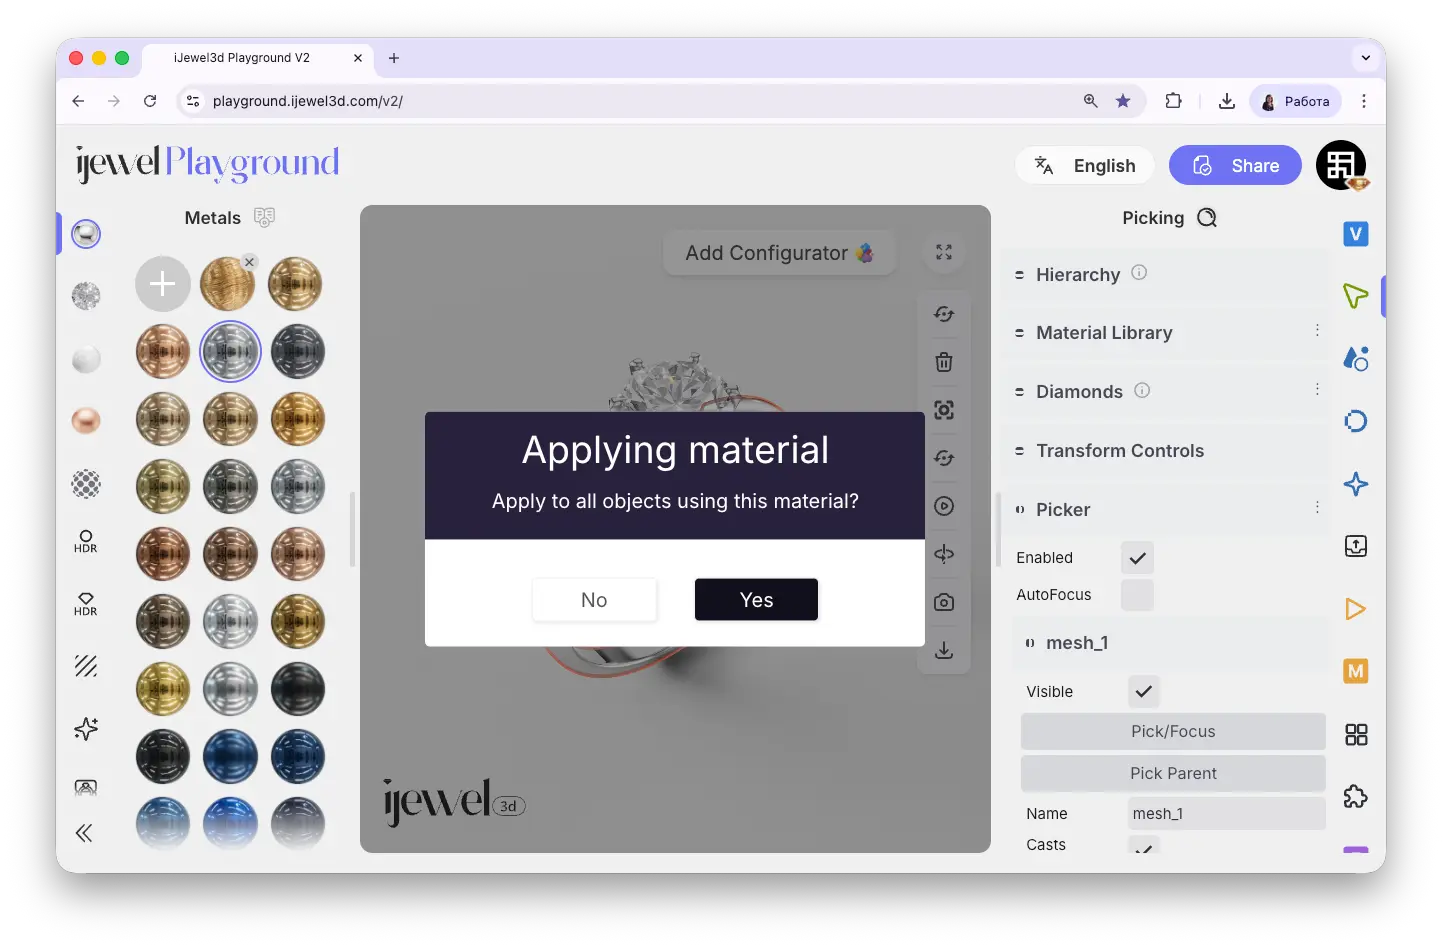Bookmark the page with the star icon

1123,101
